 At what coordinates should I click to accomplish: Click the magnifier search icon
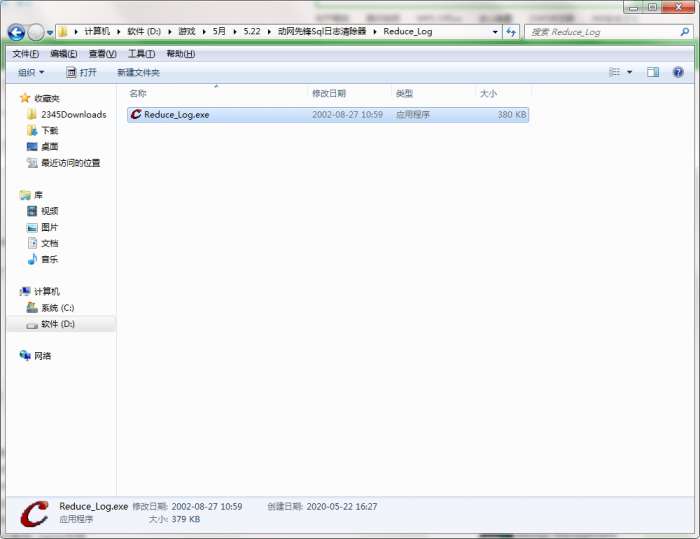pyautogui.click(x=685, y=32)
